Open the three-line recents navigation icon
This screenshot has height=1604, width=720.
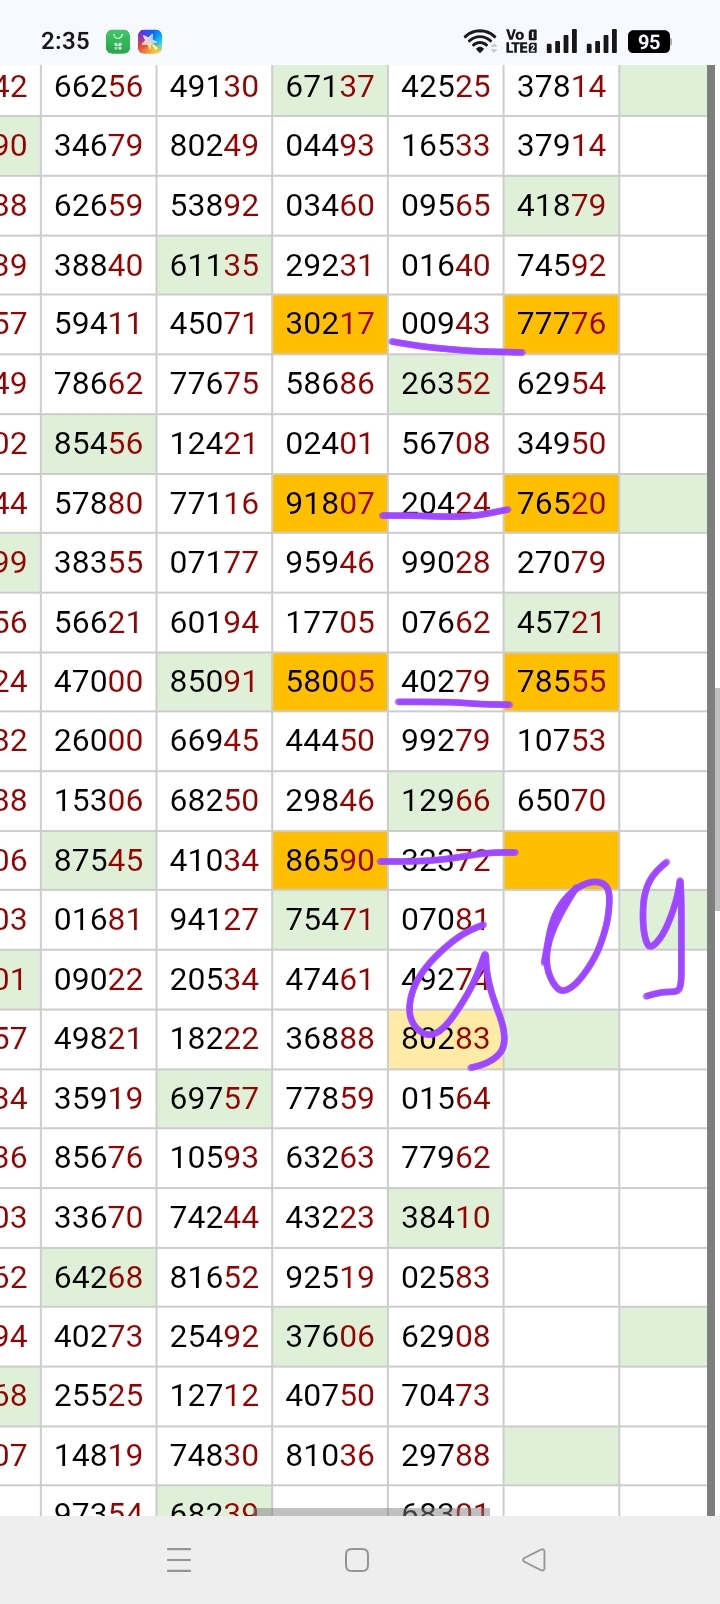[x=179, y=1560]
